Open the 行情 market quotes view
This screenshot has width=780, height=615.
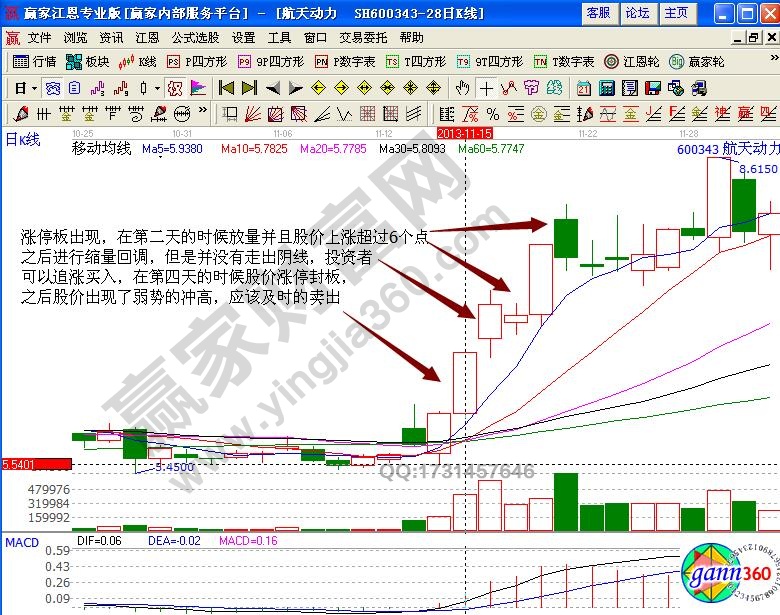click(35, 61)
